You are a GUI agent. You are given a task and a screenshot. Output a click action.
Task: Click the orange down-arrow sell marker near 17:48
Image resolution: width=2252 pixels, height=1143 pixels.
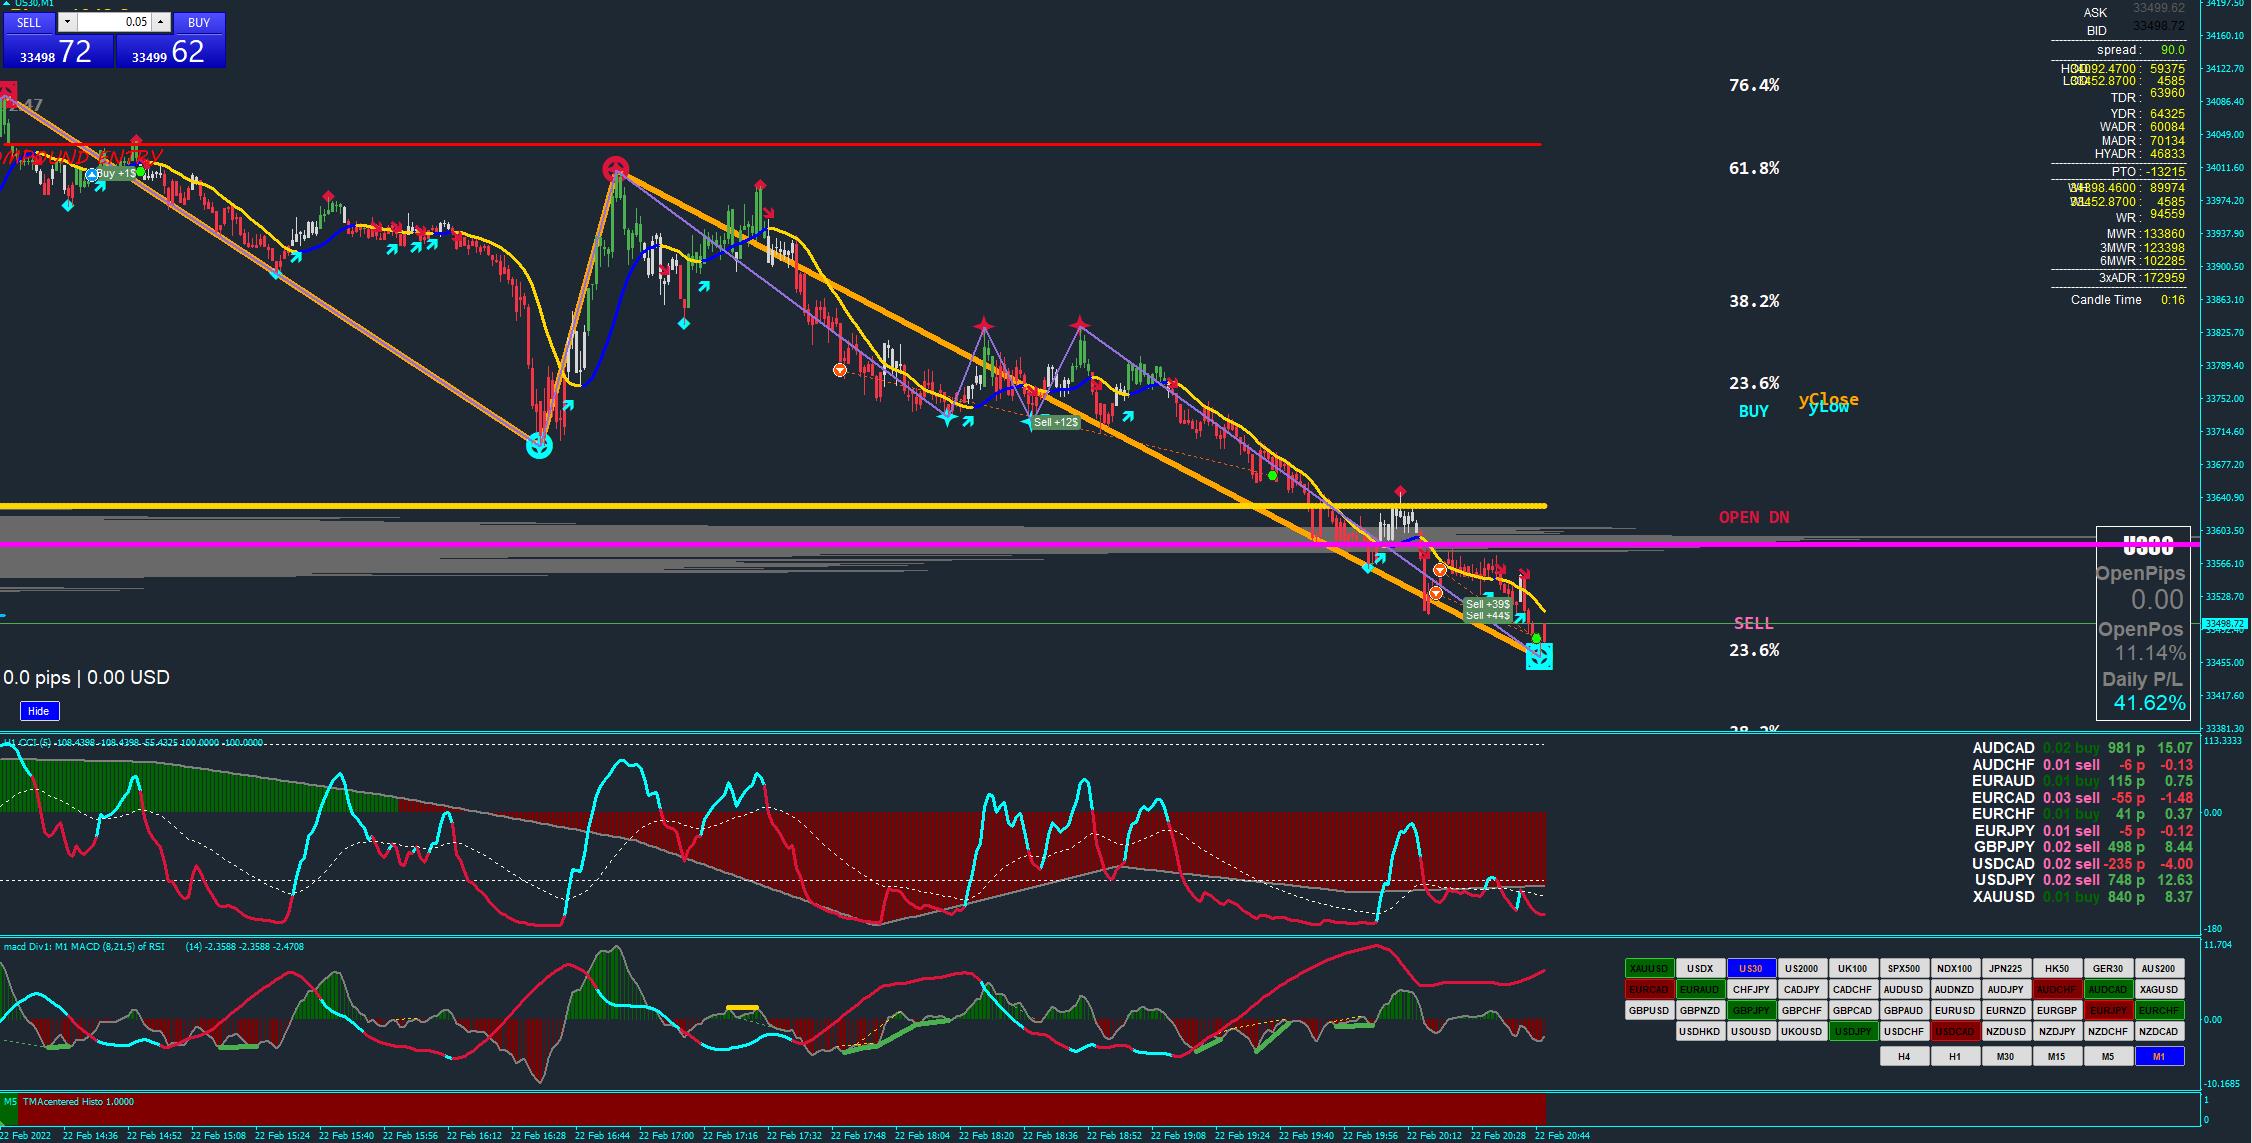[840, 370]
